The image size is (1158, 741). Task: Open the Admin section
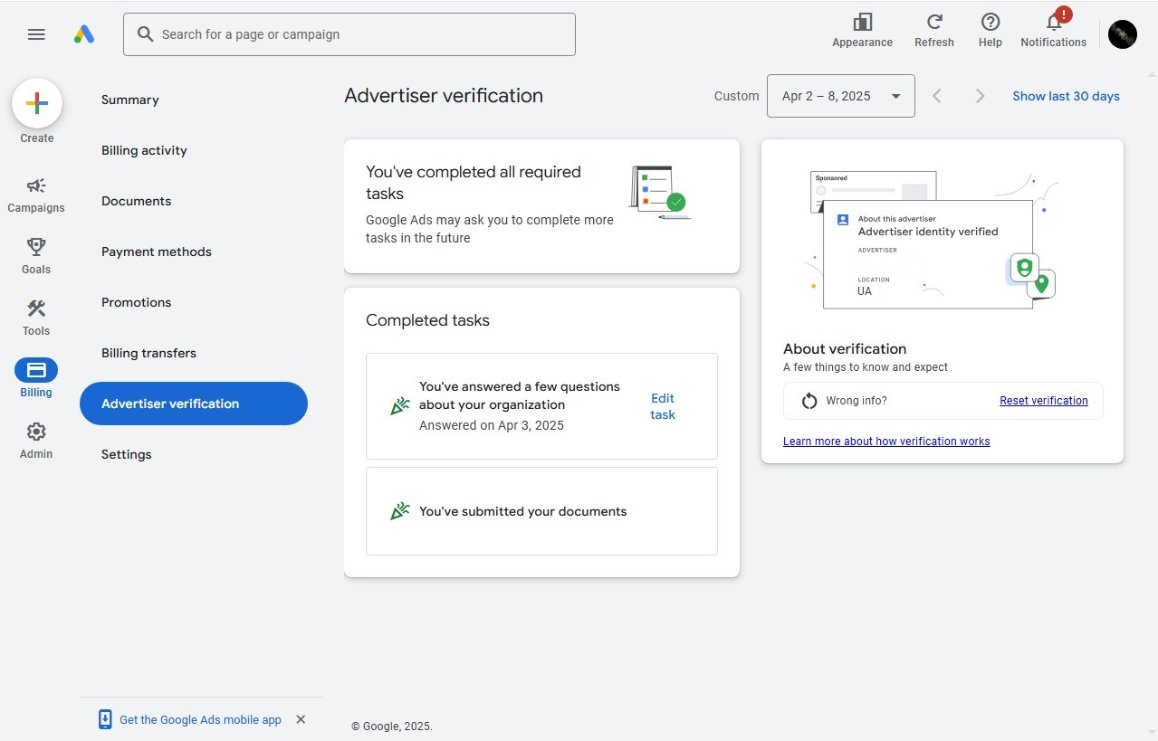pos(36,441)
